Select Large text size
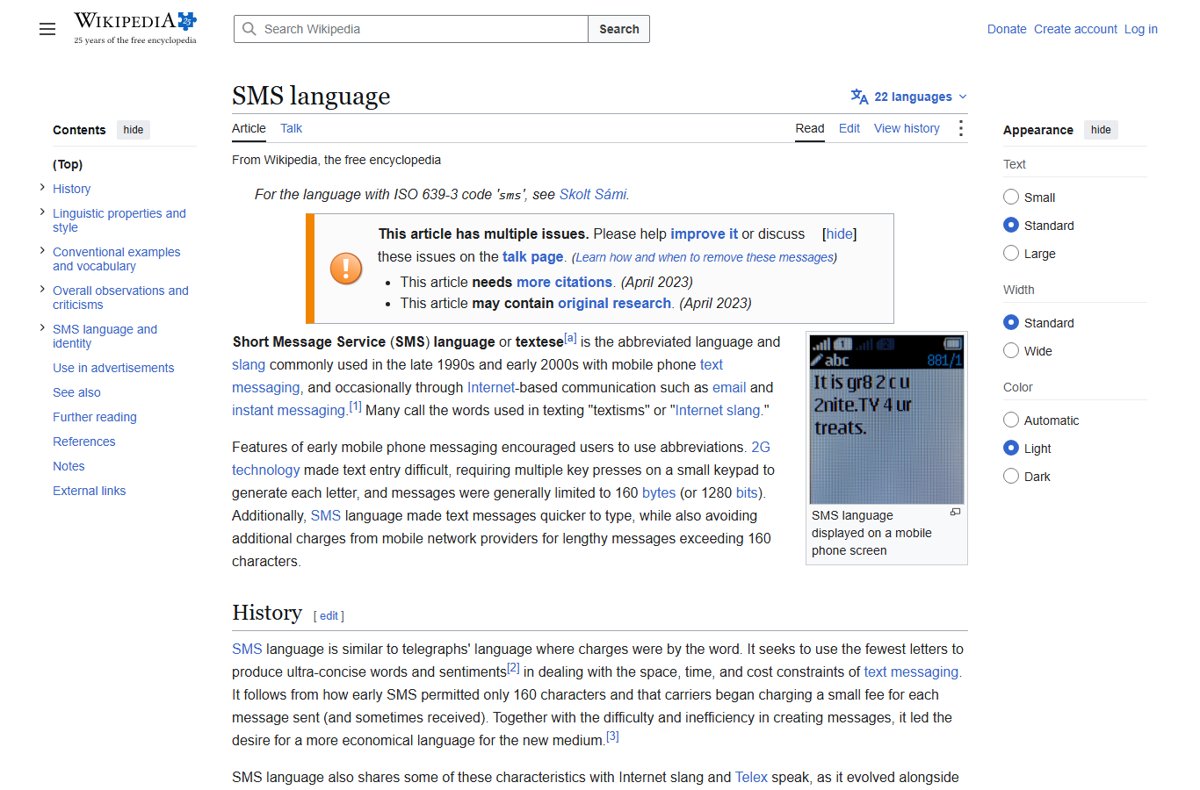 click(x=1011, y=253)
